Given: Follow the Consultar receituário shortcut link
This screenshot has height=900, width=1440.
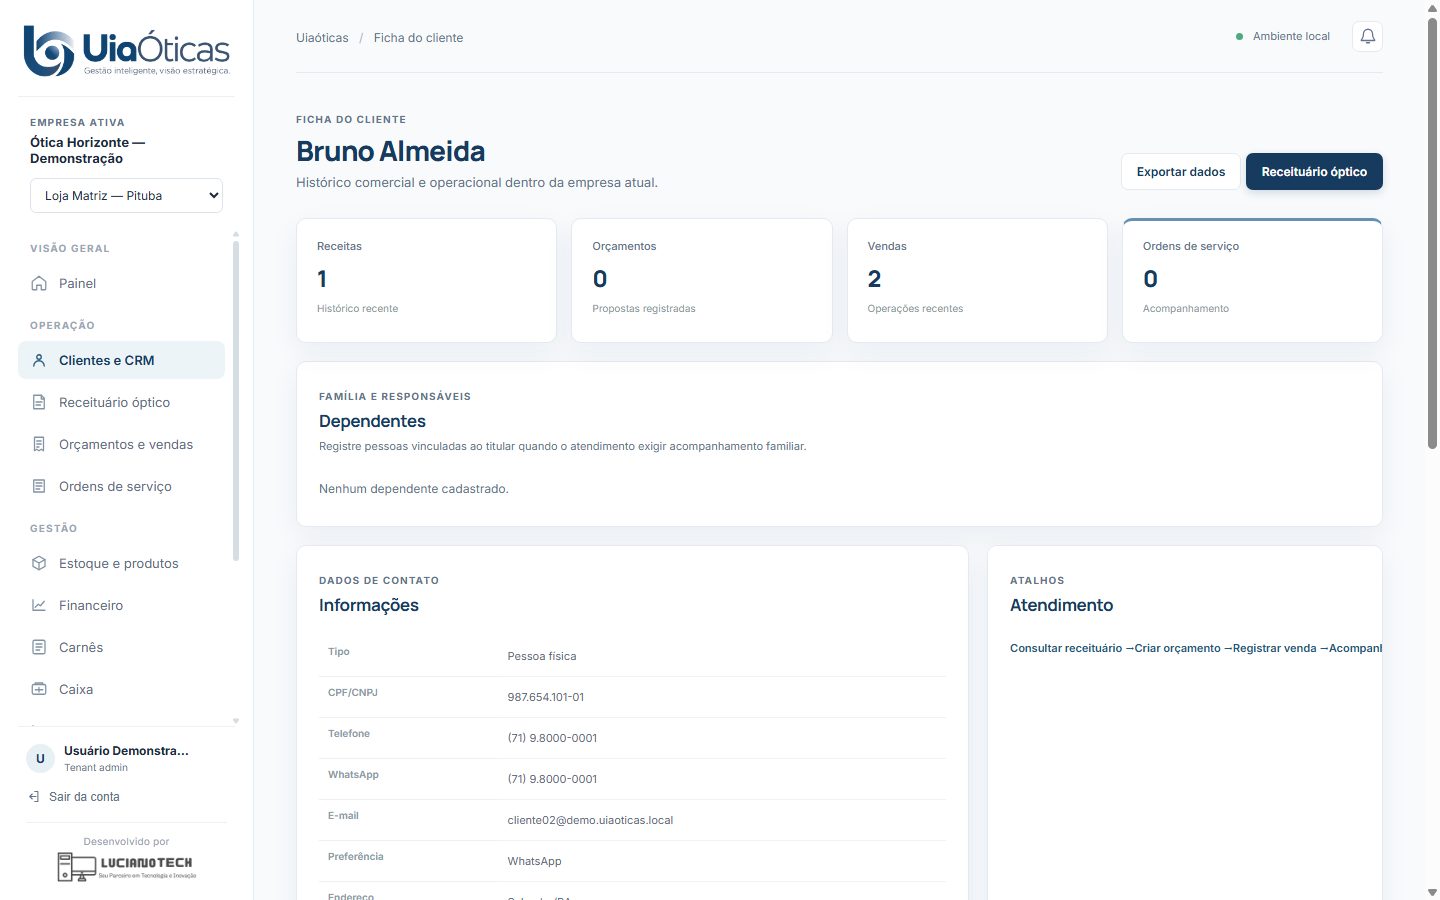Looking at the screenshot, I should point(1072,648).
